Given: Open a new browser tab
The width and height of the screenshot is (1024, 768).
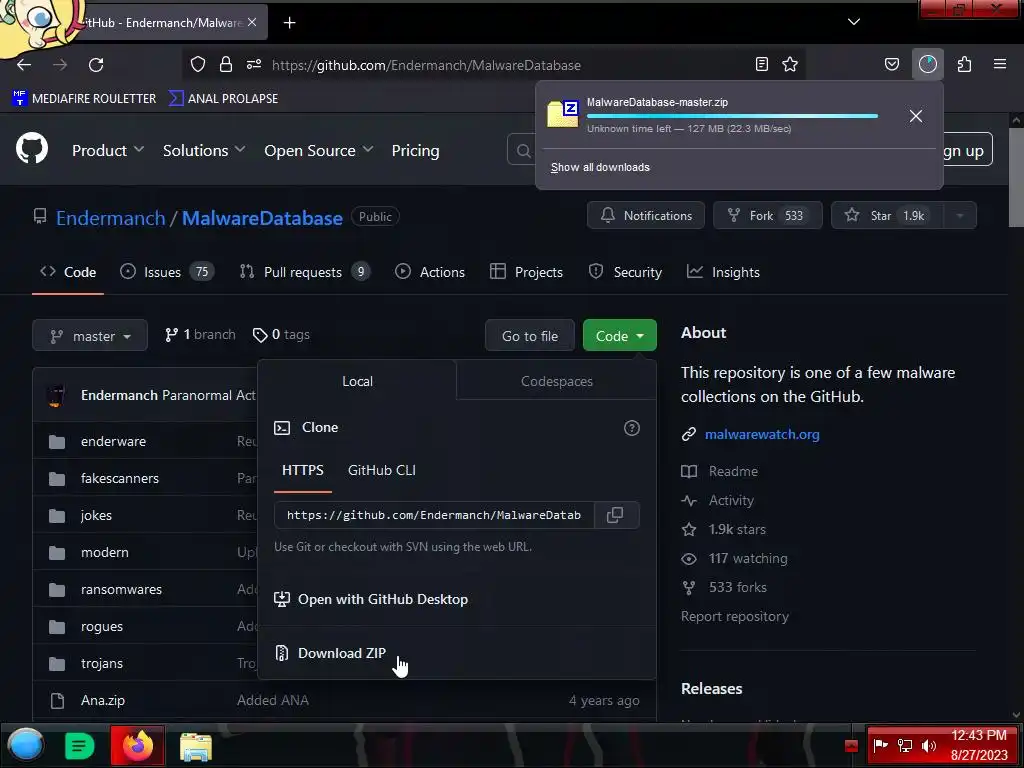Looking at the screenshot, I should 289,23.
